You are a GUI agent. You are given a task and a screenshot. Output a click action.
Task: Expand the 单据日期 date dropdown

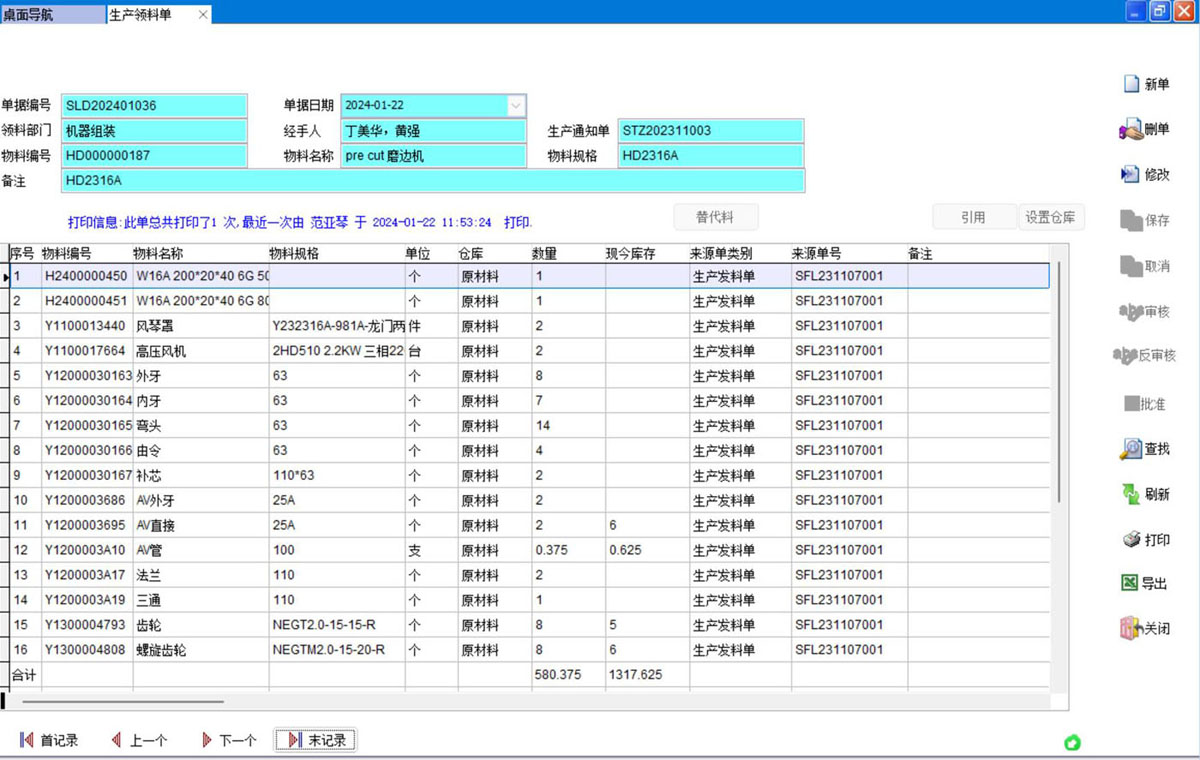click(516, 105)
